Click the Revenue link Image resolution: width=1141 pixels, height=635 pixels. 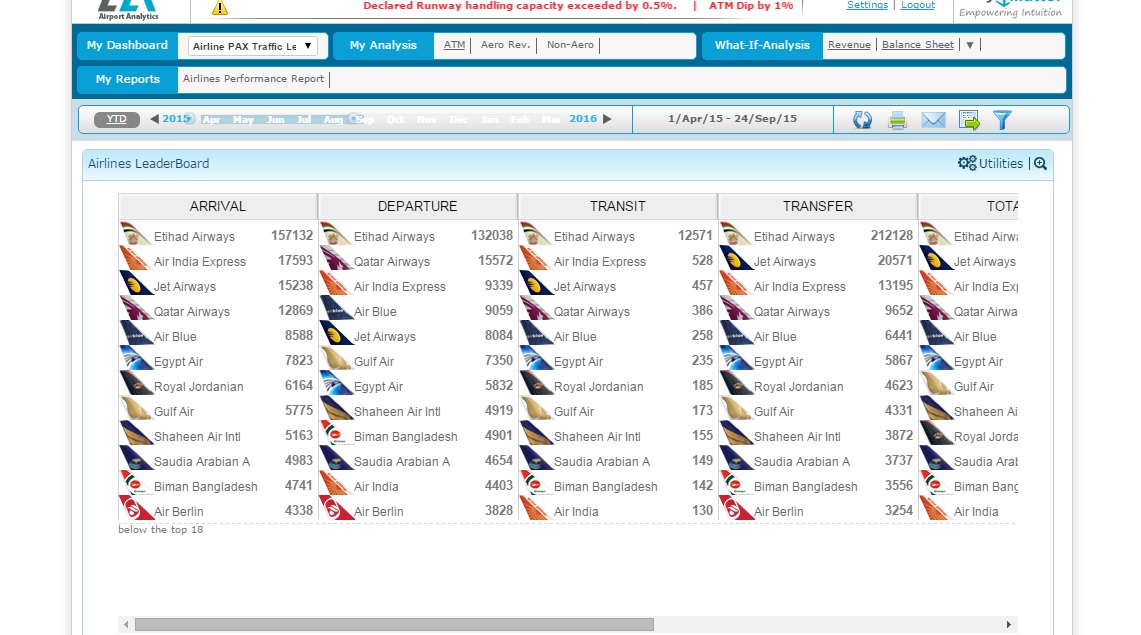coord(849,44)
